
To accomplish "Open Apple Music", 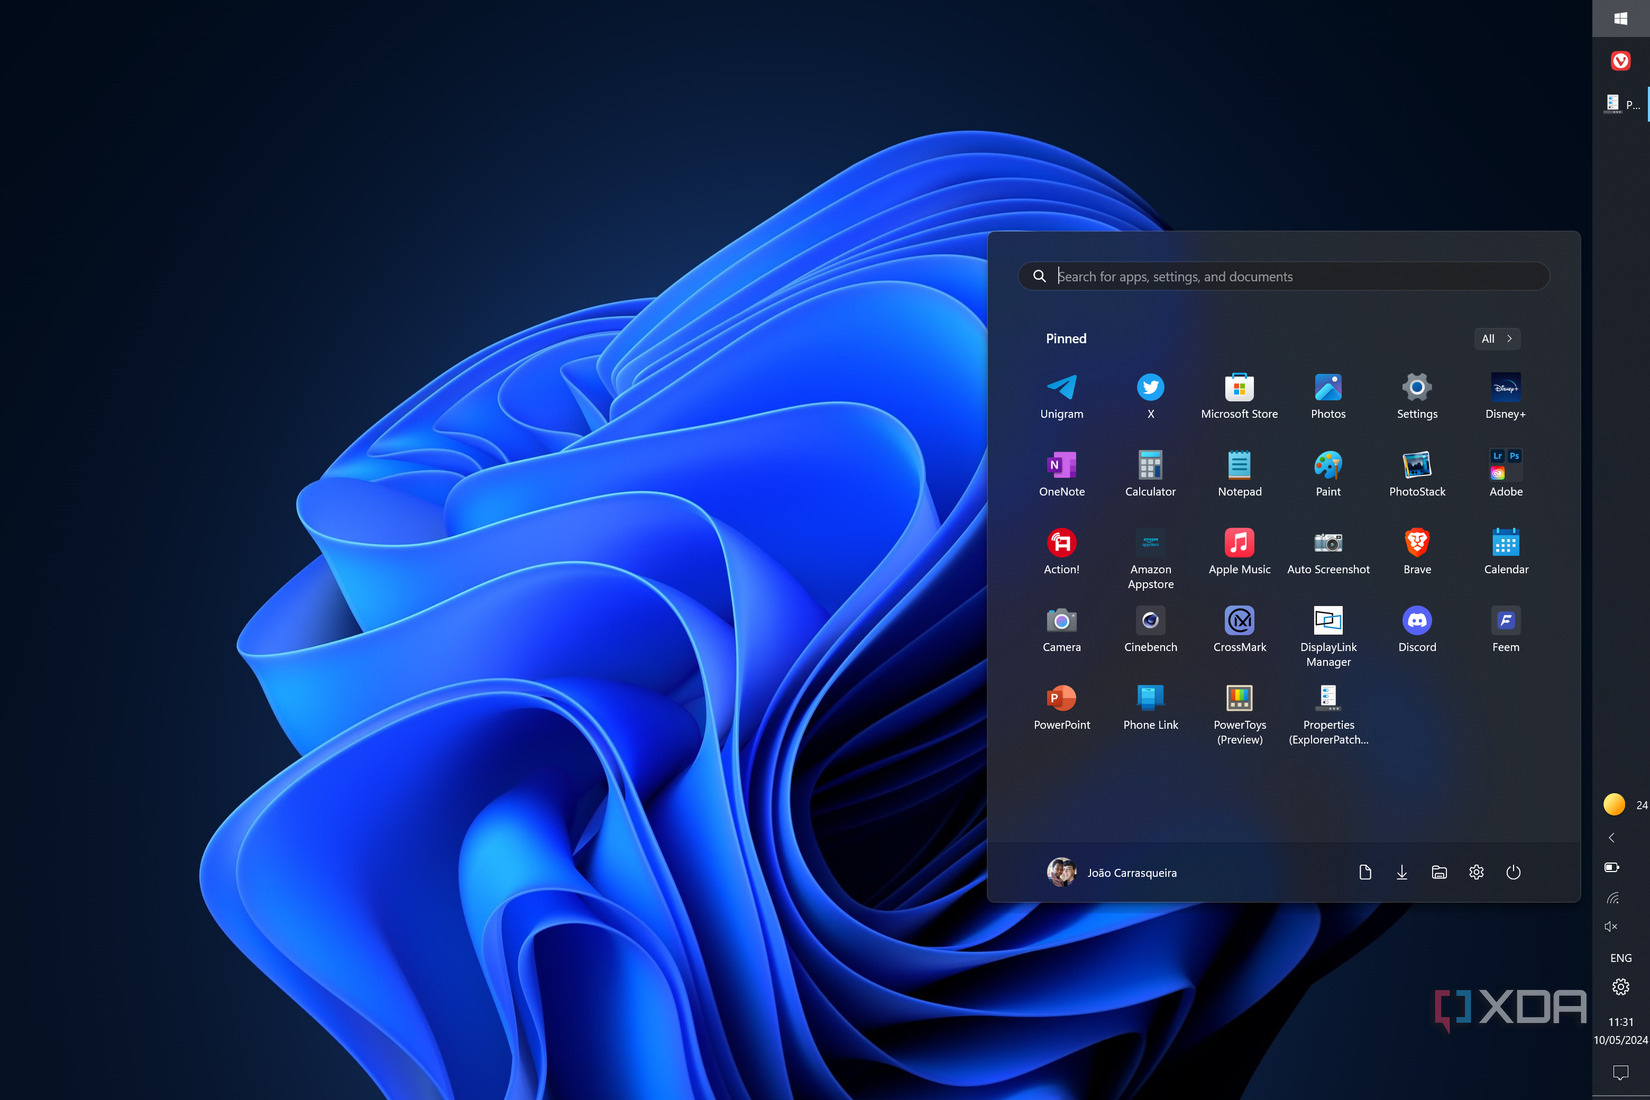I will pyautogui.click(x=1239, y=550).
